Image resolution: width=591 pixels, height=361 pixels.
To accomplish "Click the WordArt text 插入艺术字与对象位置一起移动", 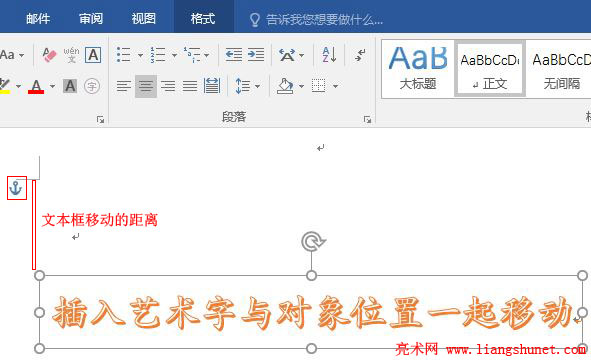I will pyautogui.click(x=312, y=313).
